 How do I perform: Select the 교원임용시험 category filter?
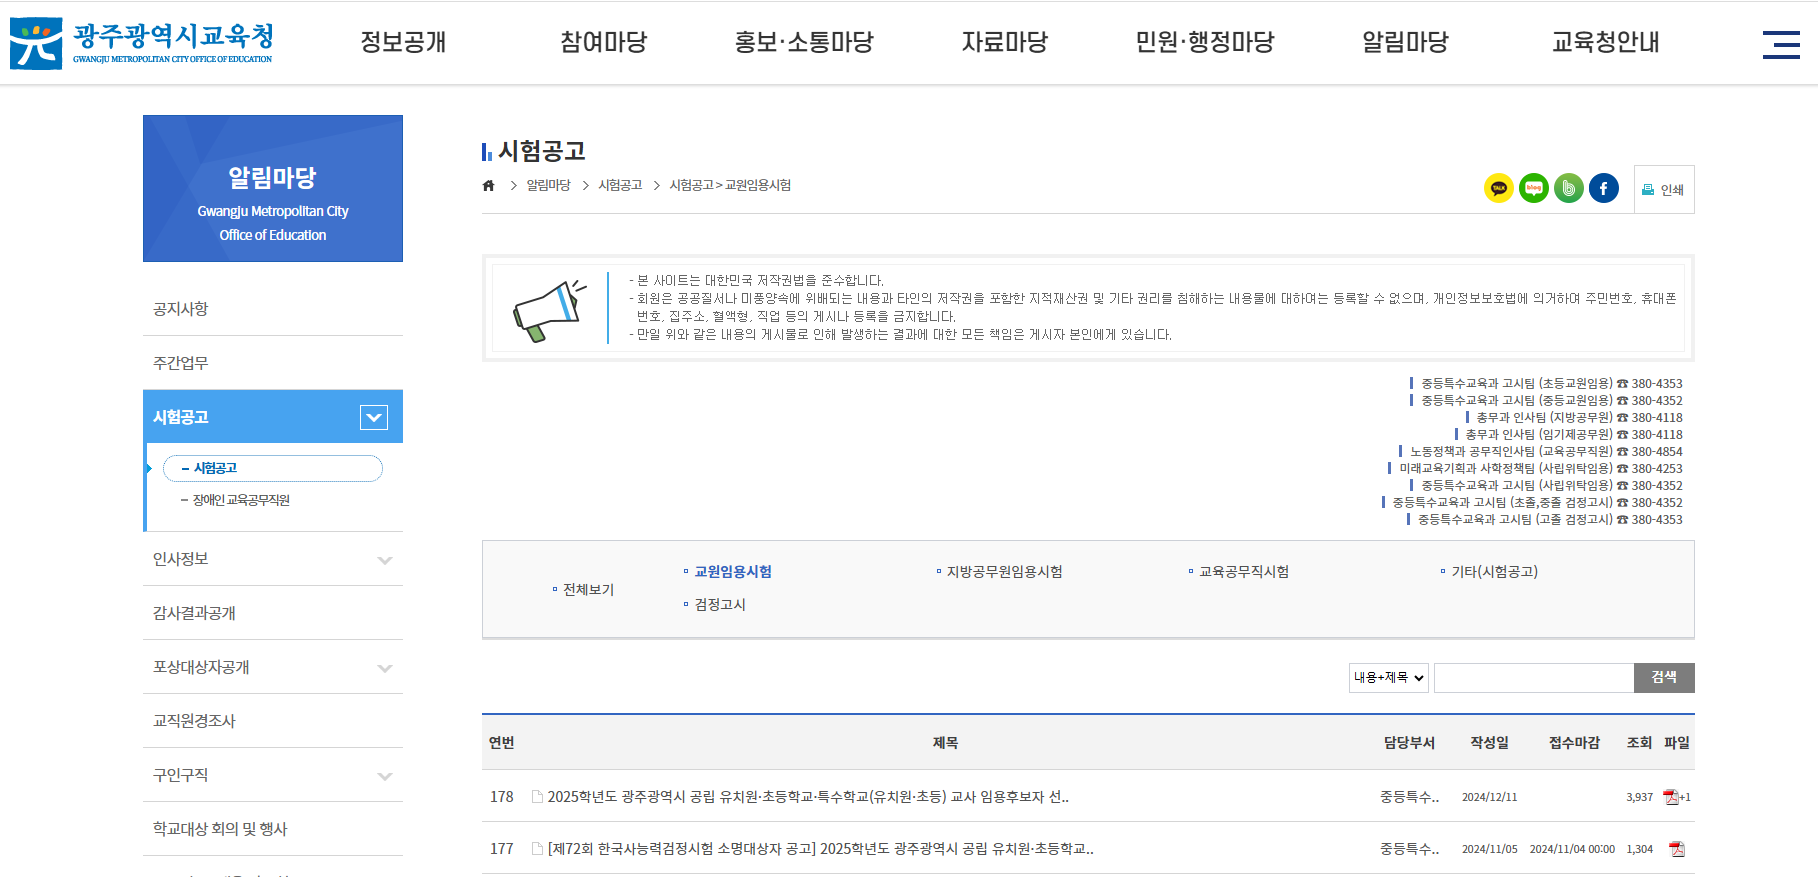733,572
